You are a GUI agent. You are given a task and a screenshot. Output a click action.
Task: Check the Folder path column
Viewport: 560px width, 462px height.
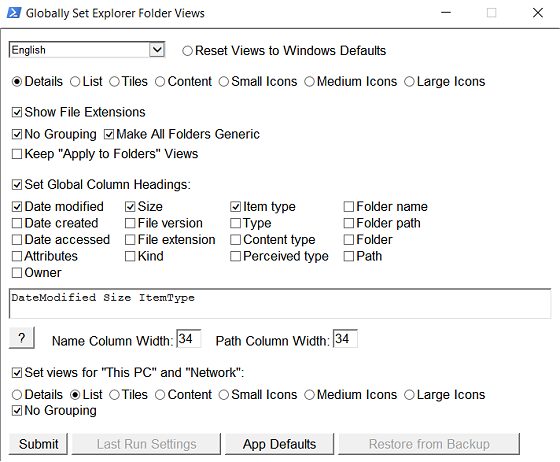[349, 223]
